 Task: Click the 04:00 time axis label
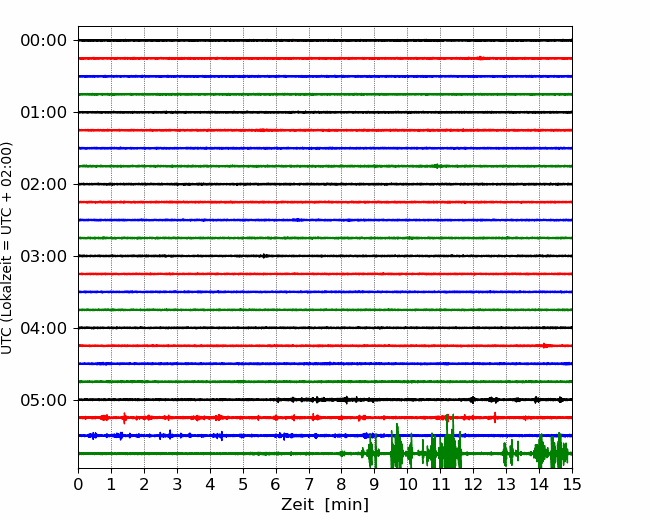[x=44, y=328]
